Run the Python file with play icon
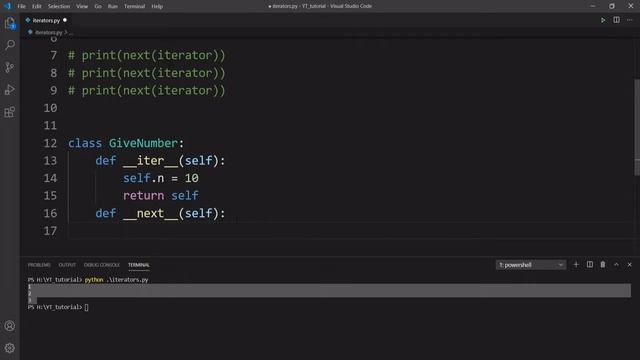This screenshot has width=640, height=360. coord(603,20)
